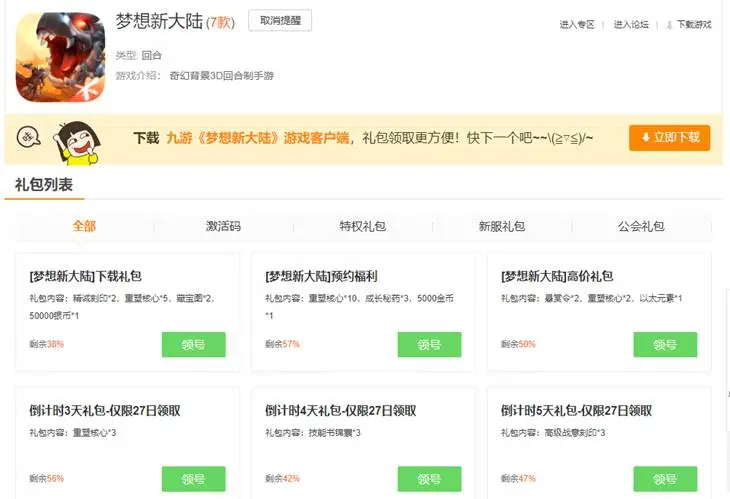The height and width of the screenshot is (499, 730).
Task: Click the cartoon girl mascot in the banner
Action: [78, 142]
